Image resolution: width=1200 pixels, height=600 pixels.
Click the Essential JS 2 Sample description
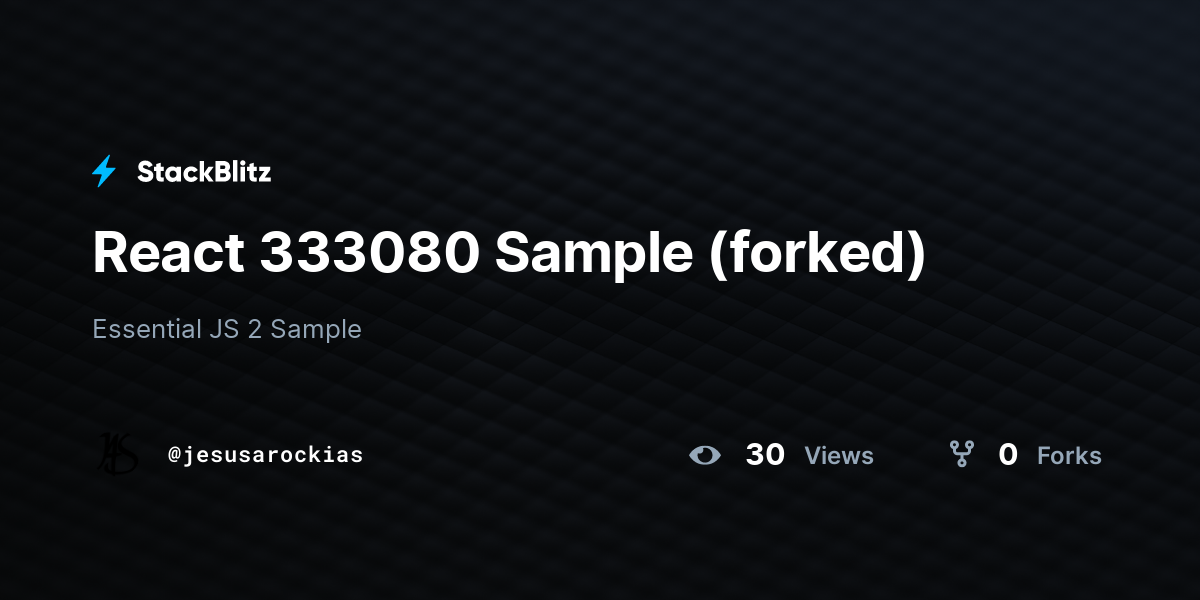[x=227, y=329]
